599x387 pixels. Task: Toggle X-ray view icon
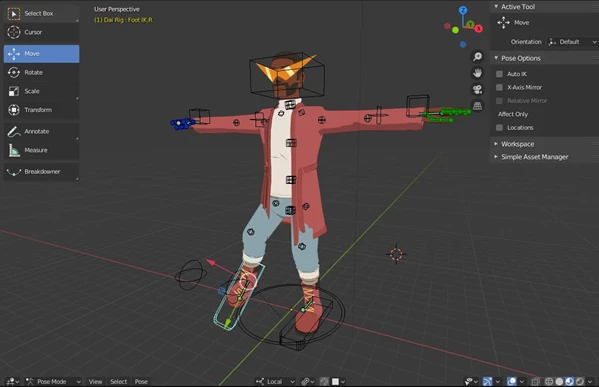tap(536, 381)
